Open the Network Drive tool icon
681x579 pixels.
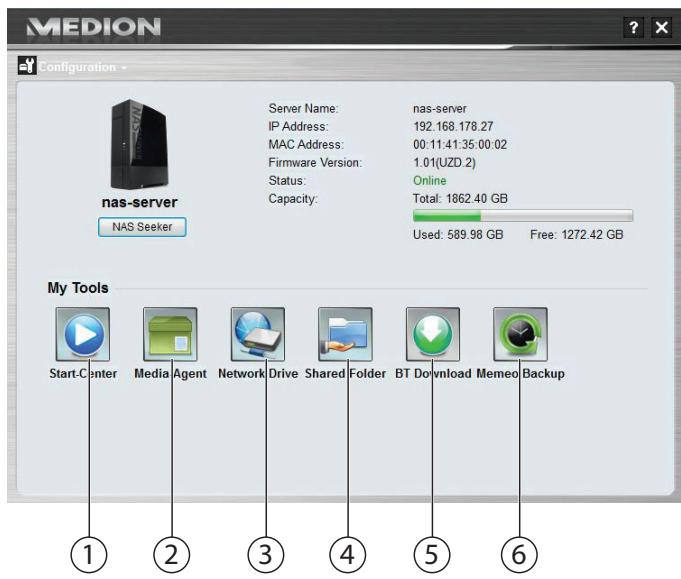click(x=258, y=334)
